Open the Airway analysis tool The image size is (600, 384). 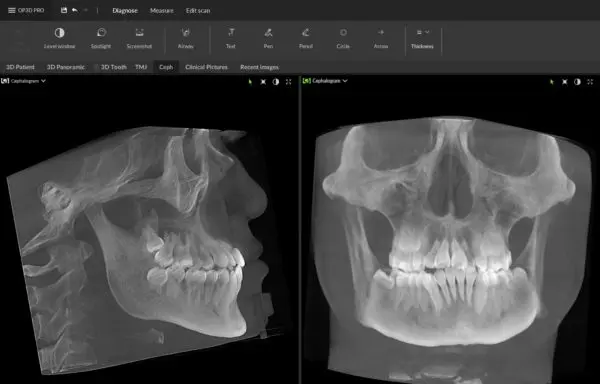point(186,38)
